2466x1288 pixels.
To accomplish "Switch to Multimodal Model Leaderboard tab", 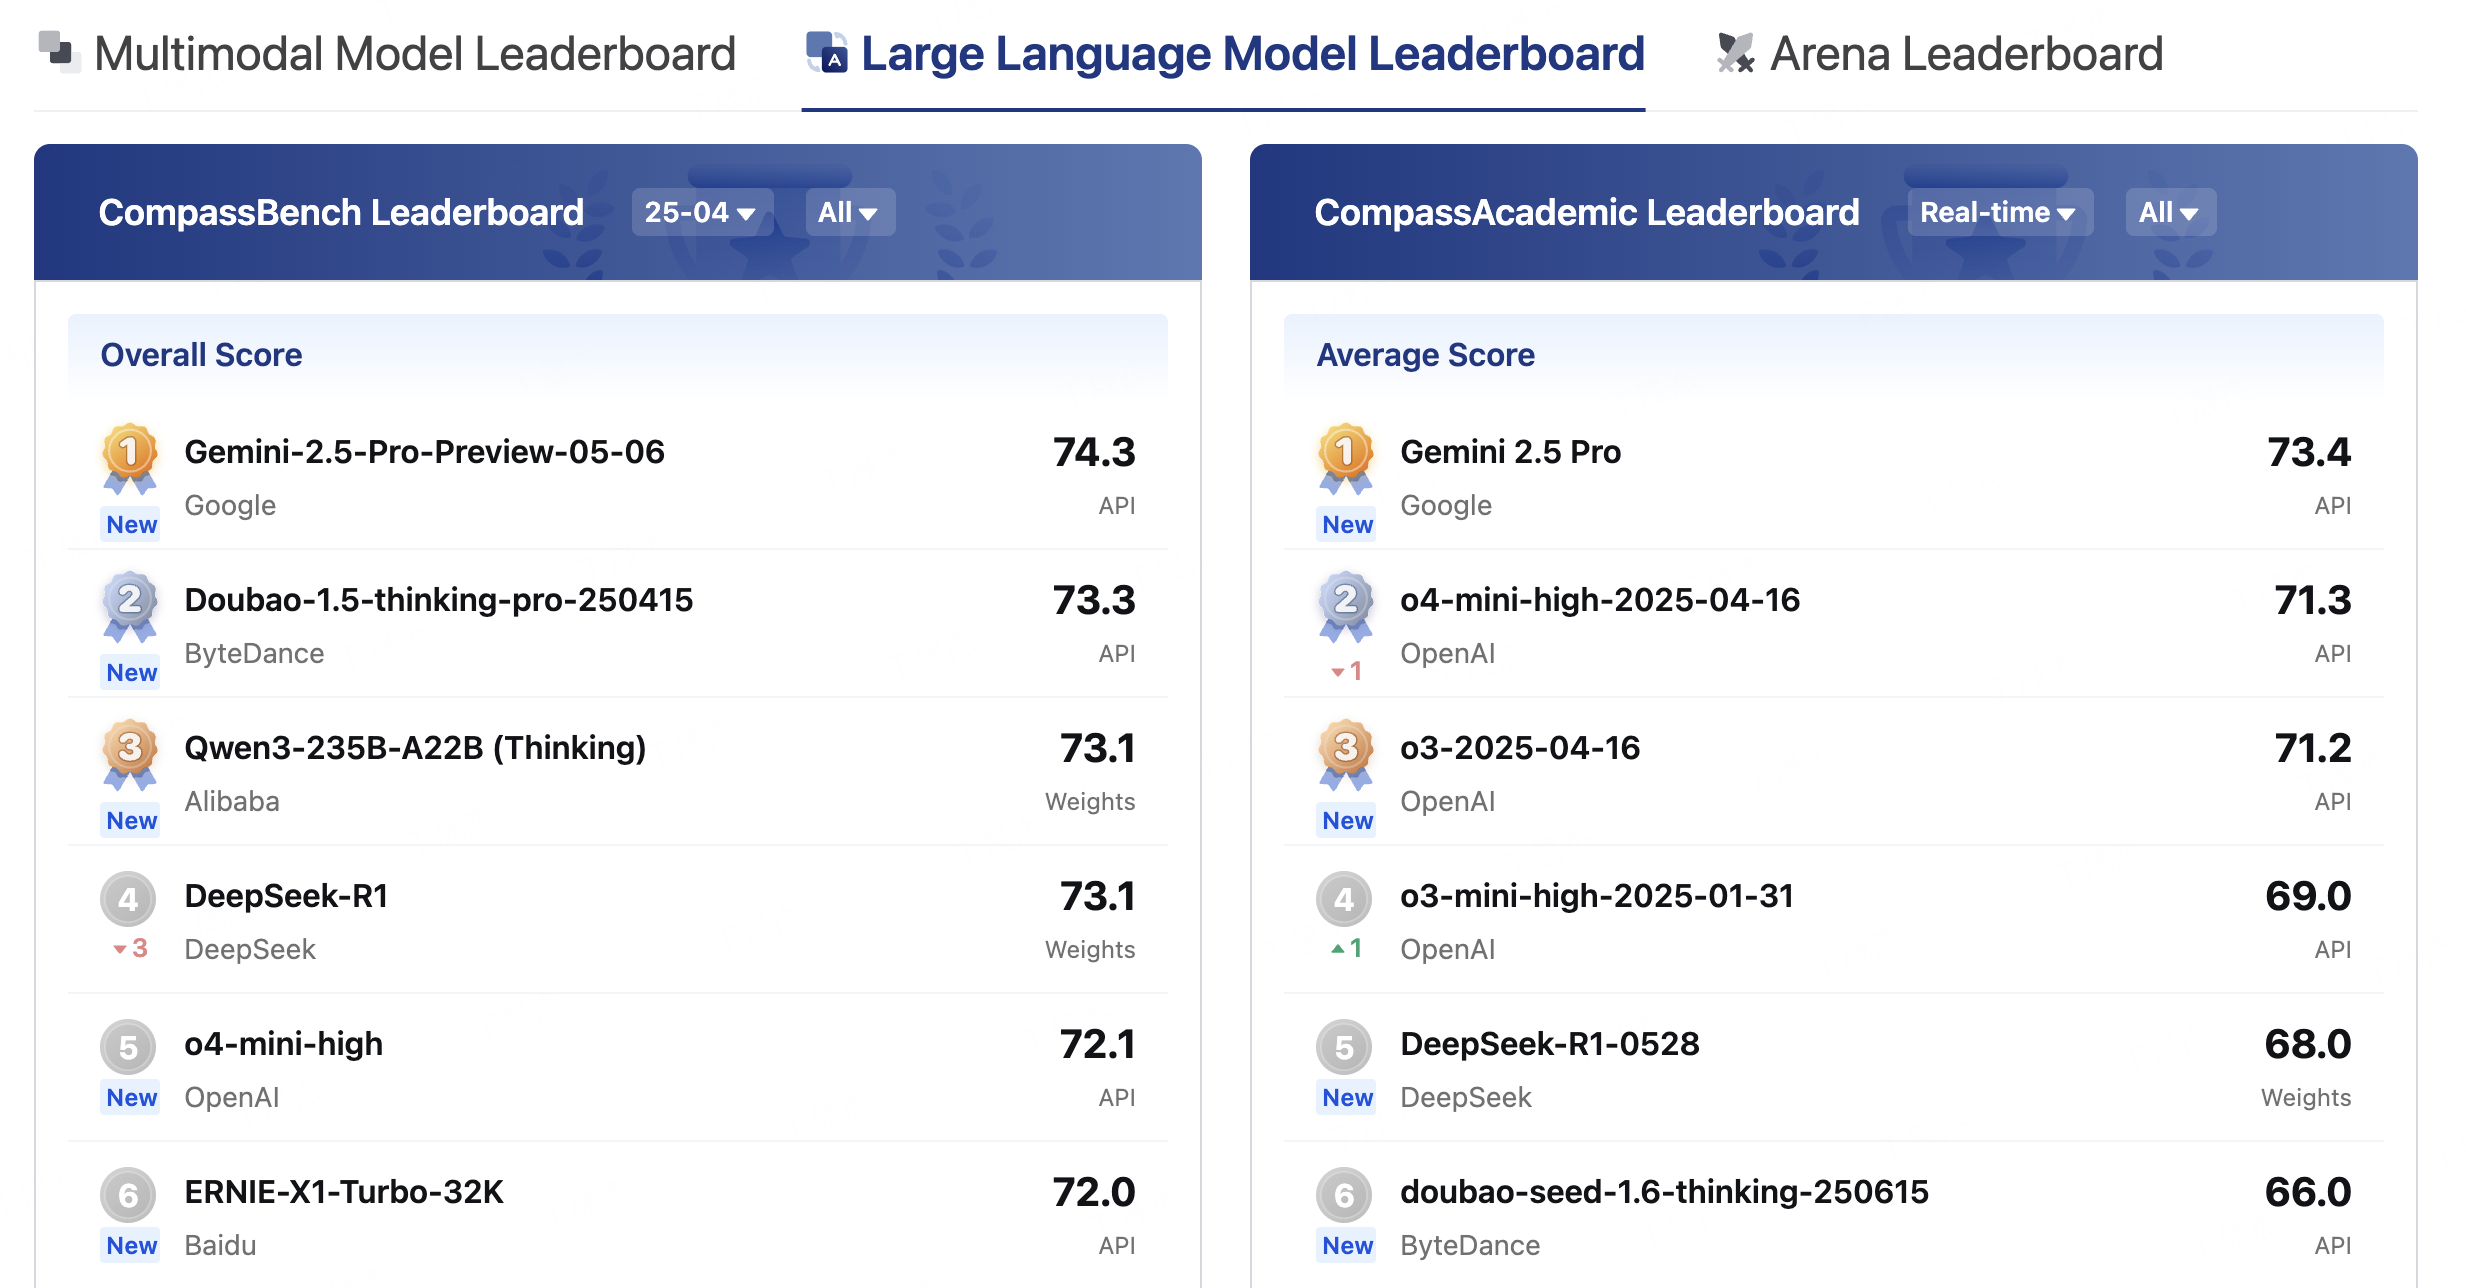I will click(x=414, y=54).
